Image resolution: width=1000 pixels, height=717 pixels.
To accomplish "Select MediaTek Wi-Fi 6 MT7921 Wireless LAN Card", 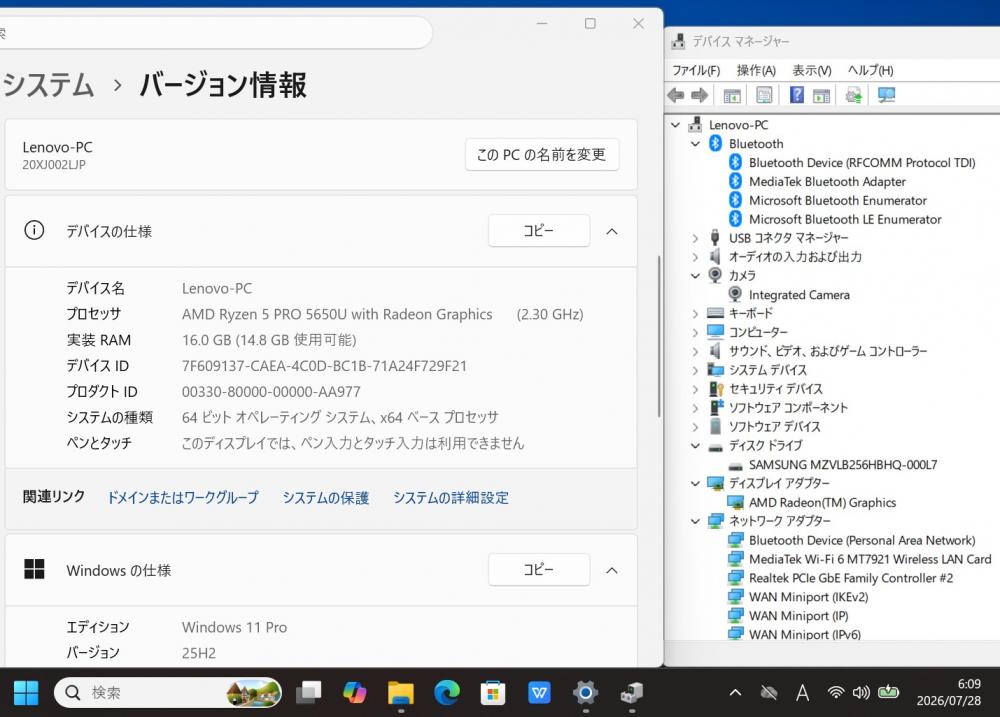I will pos(870,559).
